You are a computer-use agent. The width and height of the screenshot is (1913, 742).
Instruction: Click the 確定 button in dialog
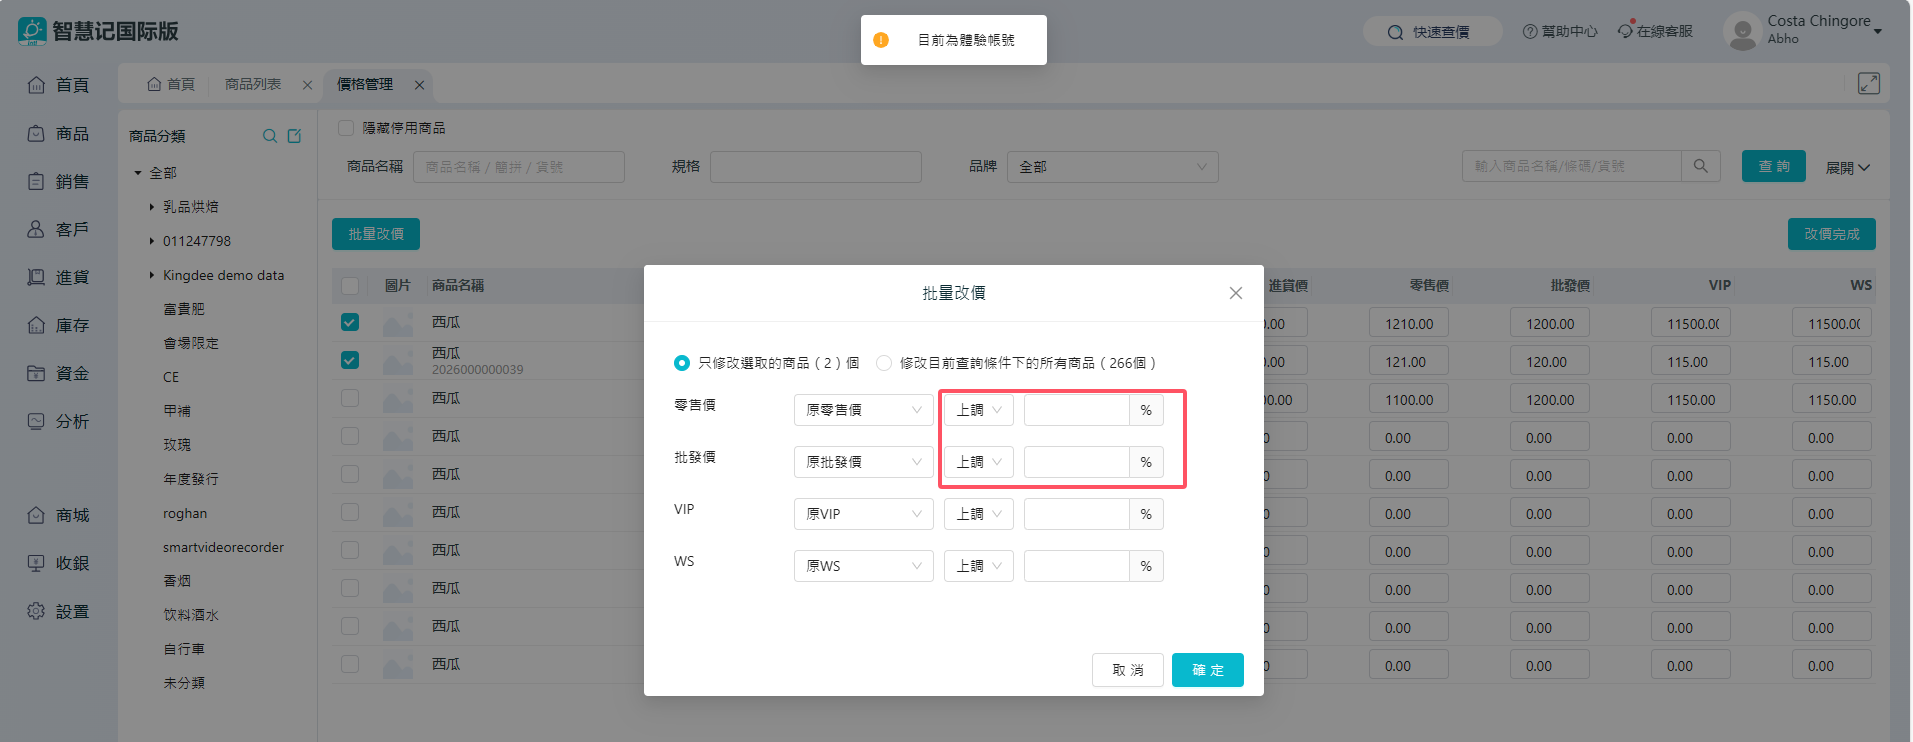(x=1207, y=670)
